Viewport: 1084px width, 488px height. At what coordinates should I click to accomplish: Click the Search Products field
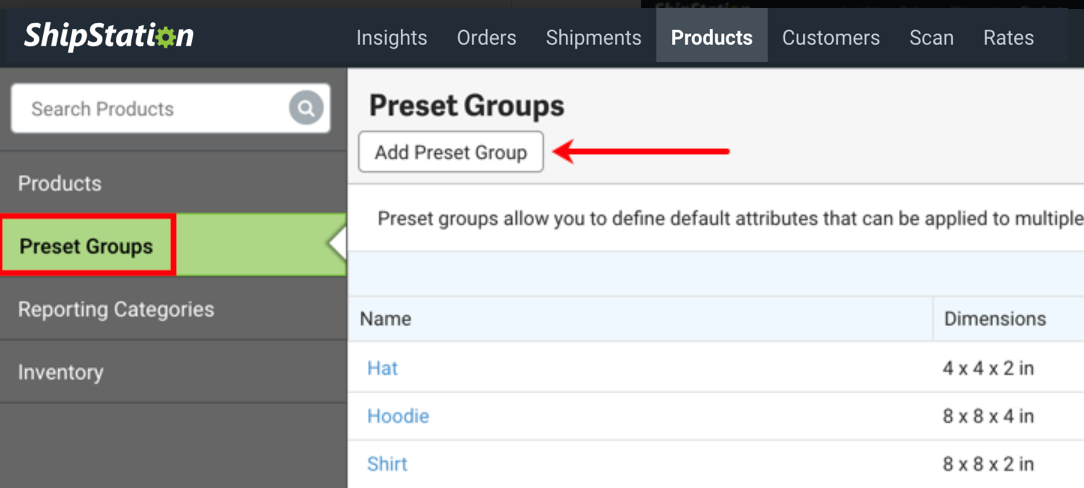[150, 109]
